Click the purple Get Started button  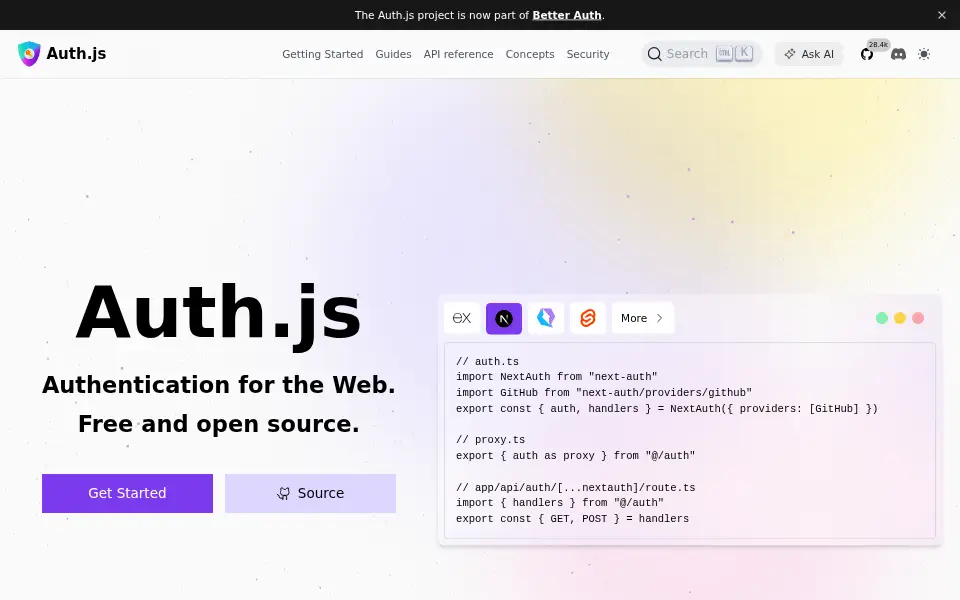(127, 493)
